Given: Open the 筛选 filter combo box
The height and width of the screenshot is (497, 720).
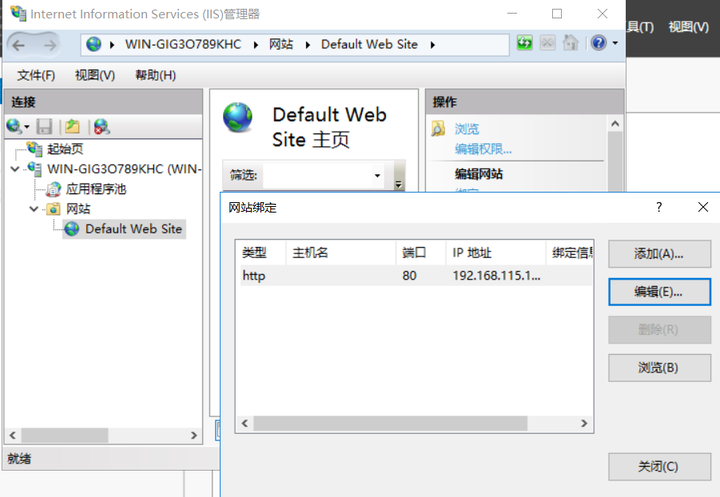Looking at the screenshot, I should pyautogui.click(x=324, y=175).
